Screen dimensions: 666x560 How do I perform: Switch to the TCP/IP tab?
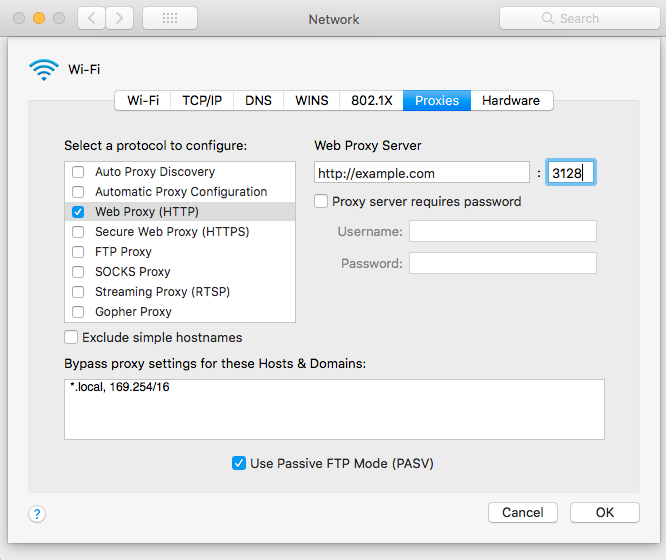(x=202, y=100)
